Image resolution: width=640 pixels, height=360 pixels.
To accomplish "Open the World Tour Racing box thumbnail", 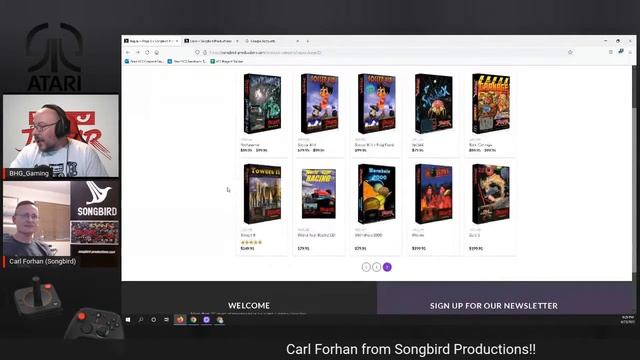I will pos(319,194).
